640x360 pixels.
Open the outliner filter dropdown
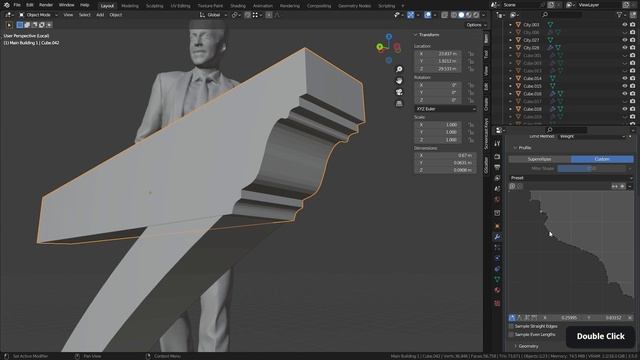click(621, 15)
